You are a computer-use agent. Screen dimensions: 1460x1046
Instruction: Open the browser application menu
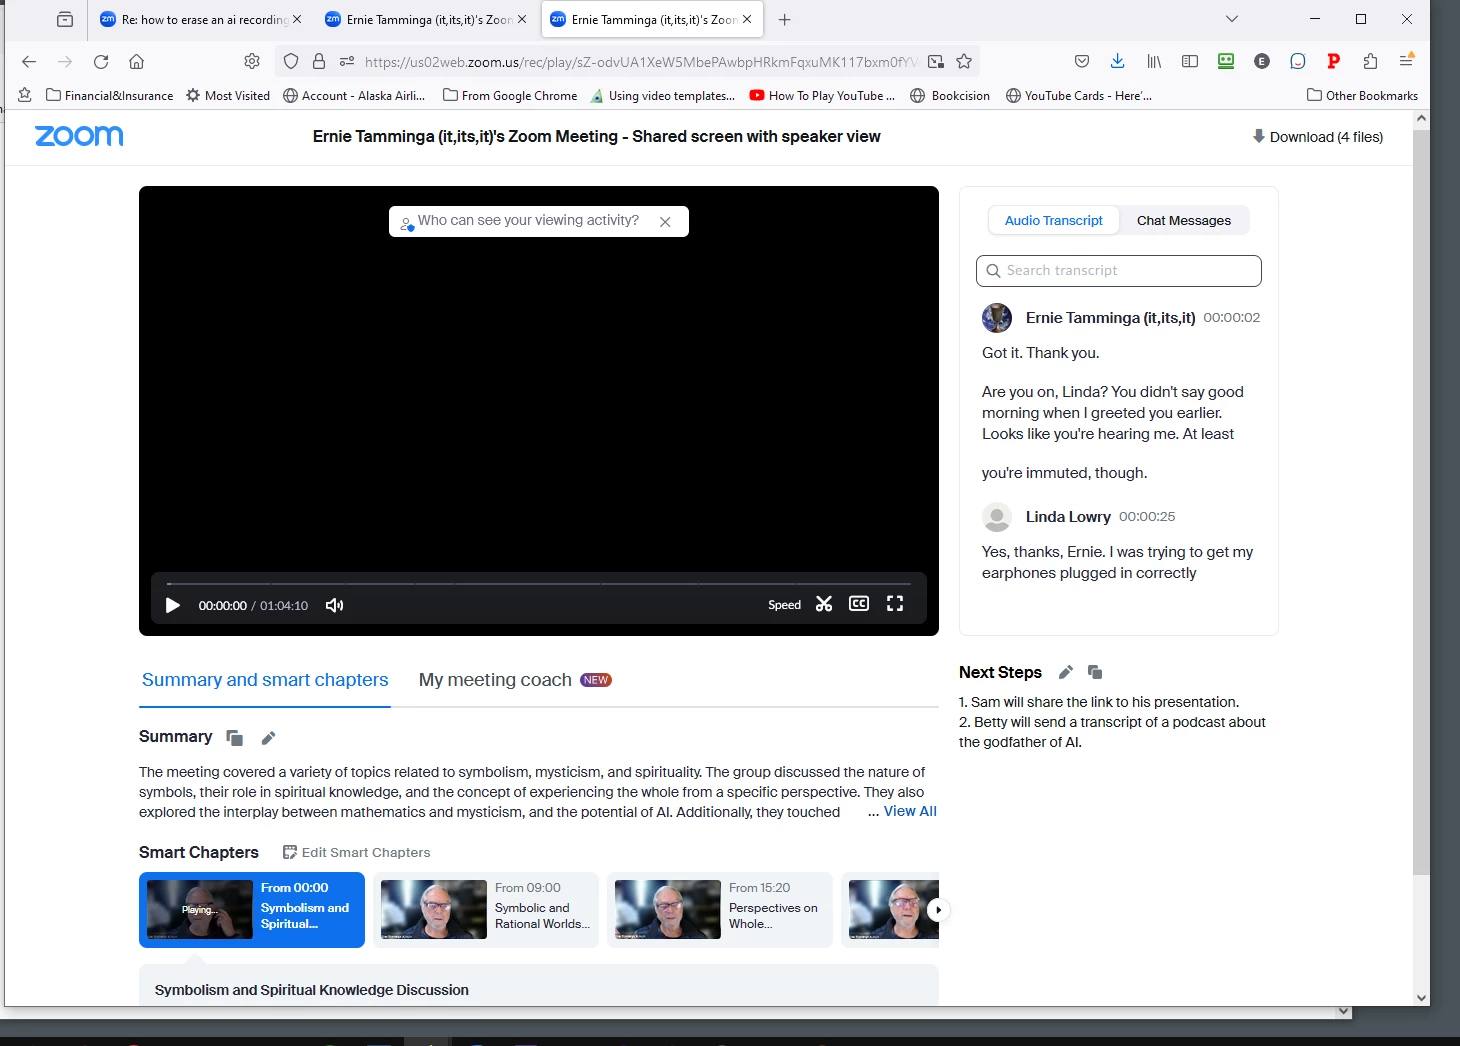coord(1406,61)
